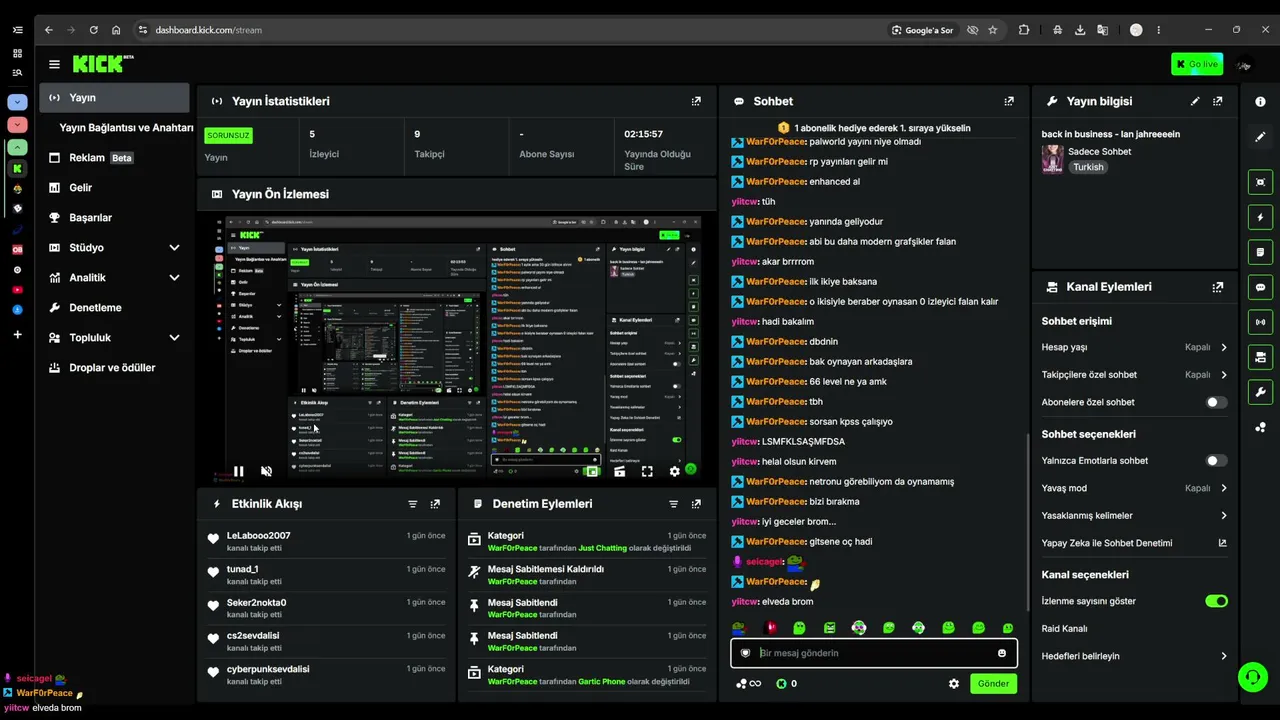Toggle the broadcast signal widget in the right rail
Viewport: 1280px width, 720px height.
(x=1260, y=322)
